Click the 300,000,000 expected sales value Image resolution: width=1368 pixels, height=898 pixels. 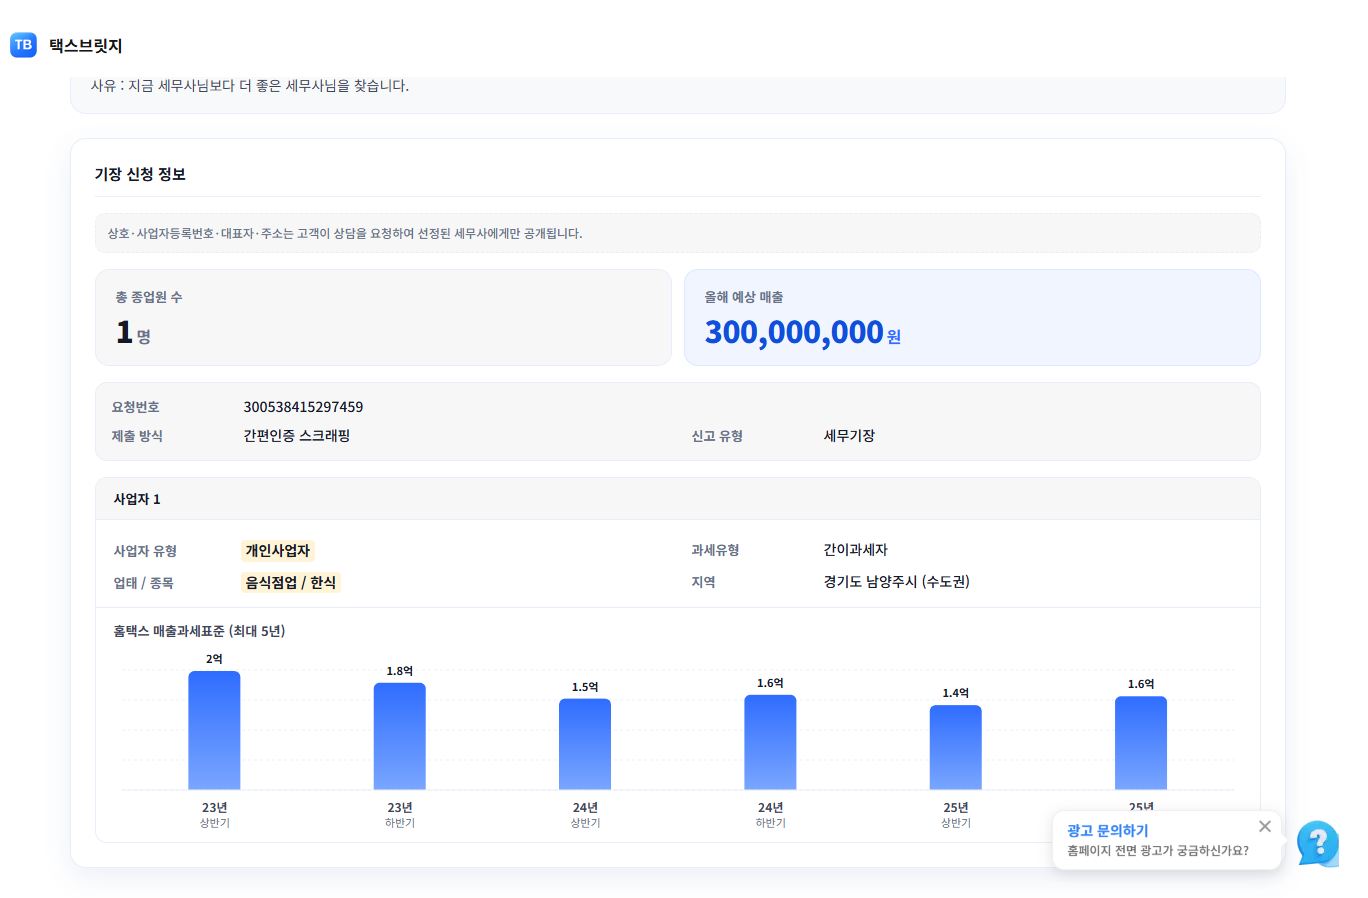(794, 332)
